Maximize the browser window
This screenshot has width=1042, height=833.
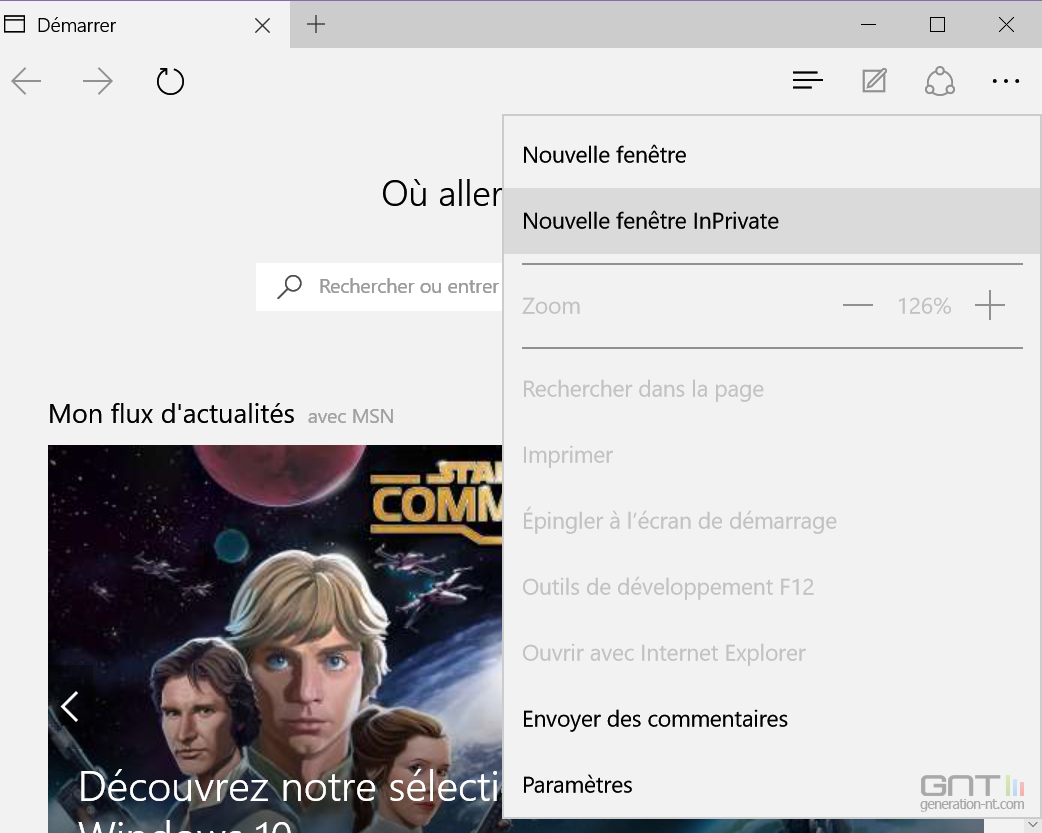[x=937, y=25]
